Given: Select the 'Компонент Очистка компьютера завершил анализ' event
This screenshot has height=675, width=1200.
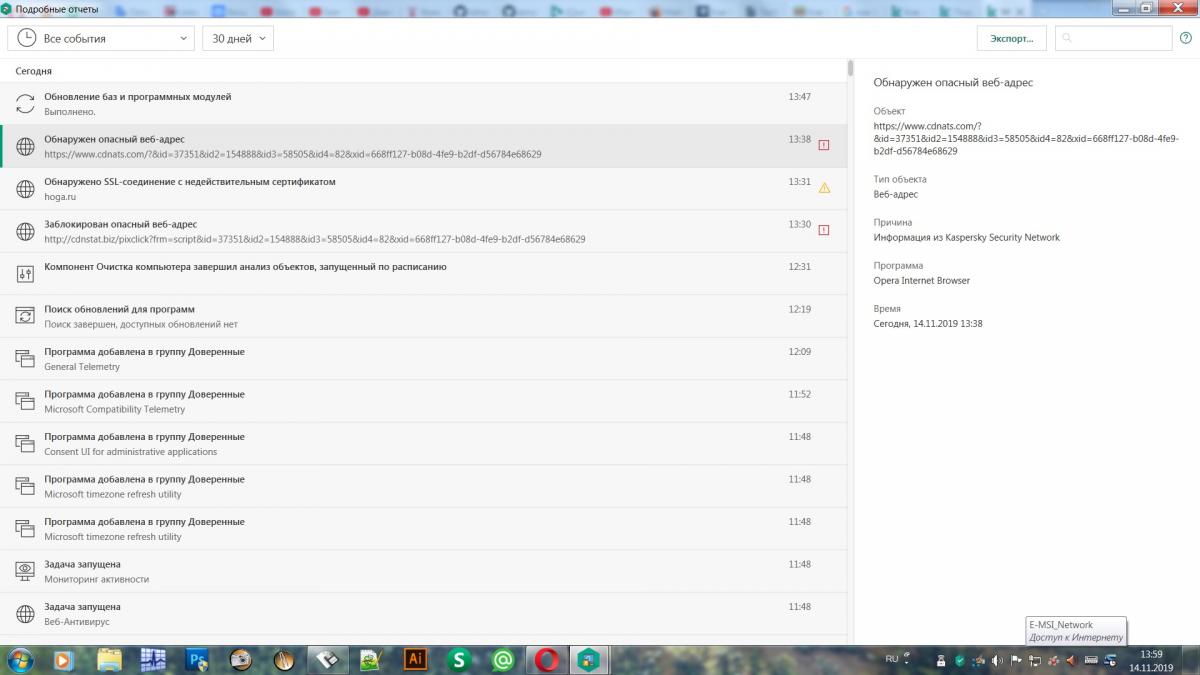Looking at the screenshot, I should point(424,273).
